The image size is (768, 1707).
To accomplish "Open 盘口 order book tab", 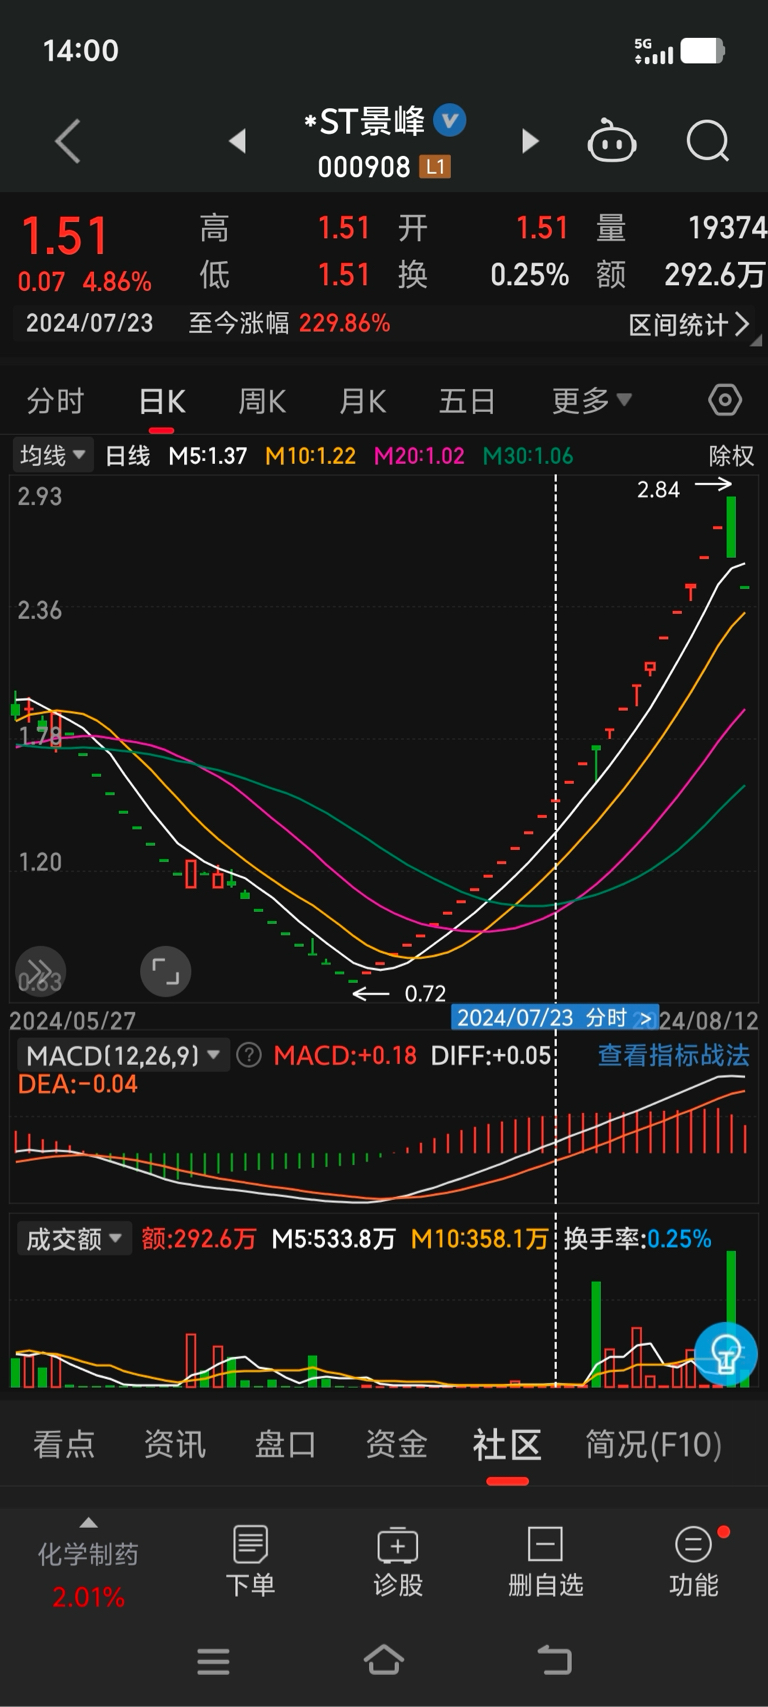I will (285, 1444).
